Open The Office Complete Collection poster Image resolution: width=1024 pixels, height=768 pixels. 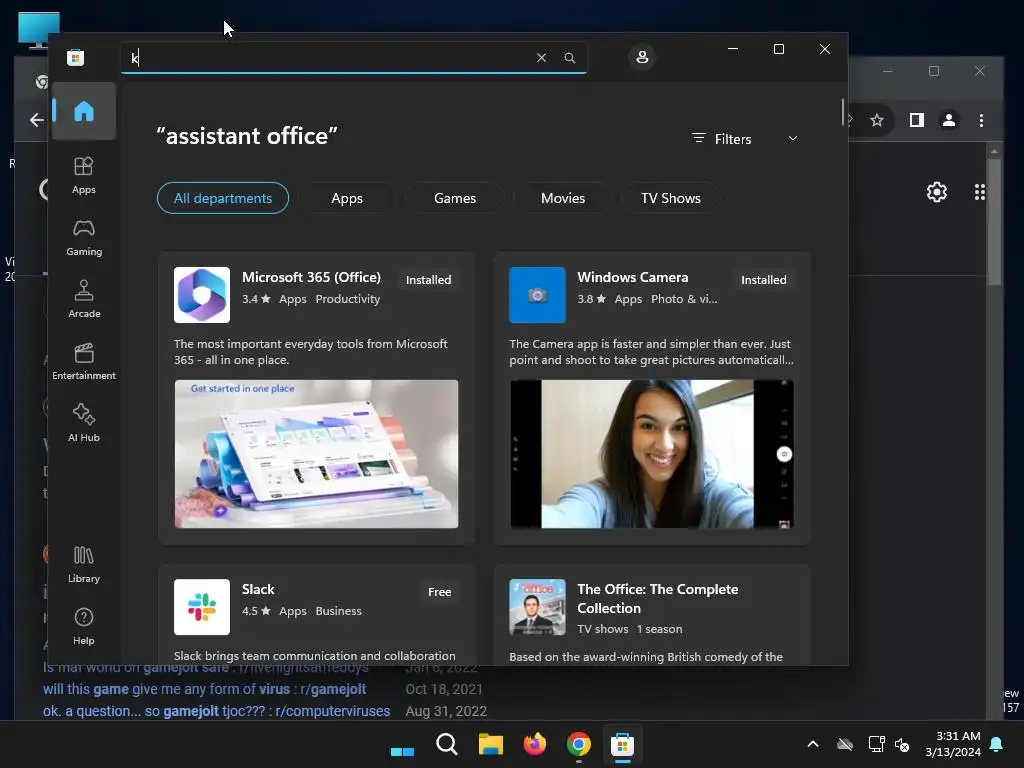[x=537, y=607]
